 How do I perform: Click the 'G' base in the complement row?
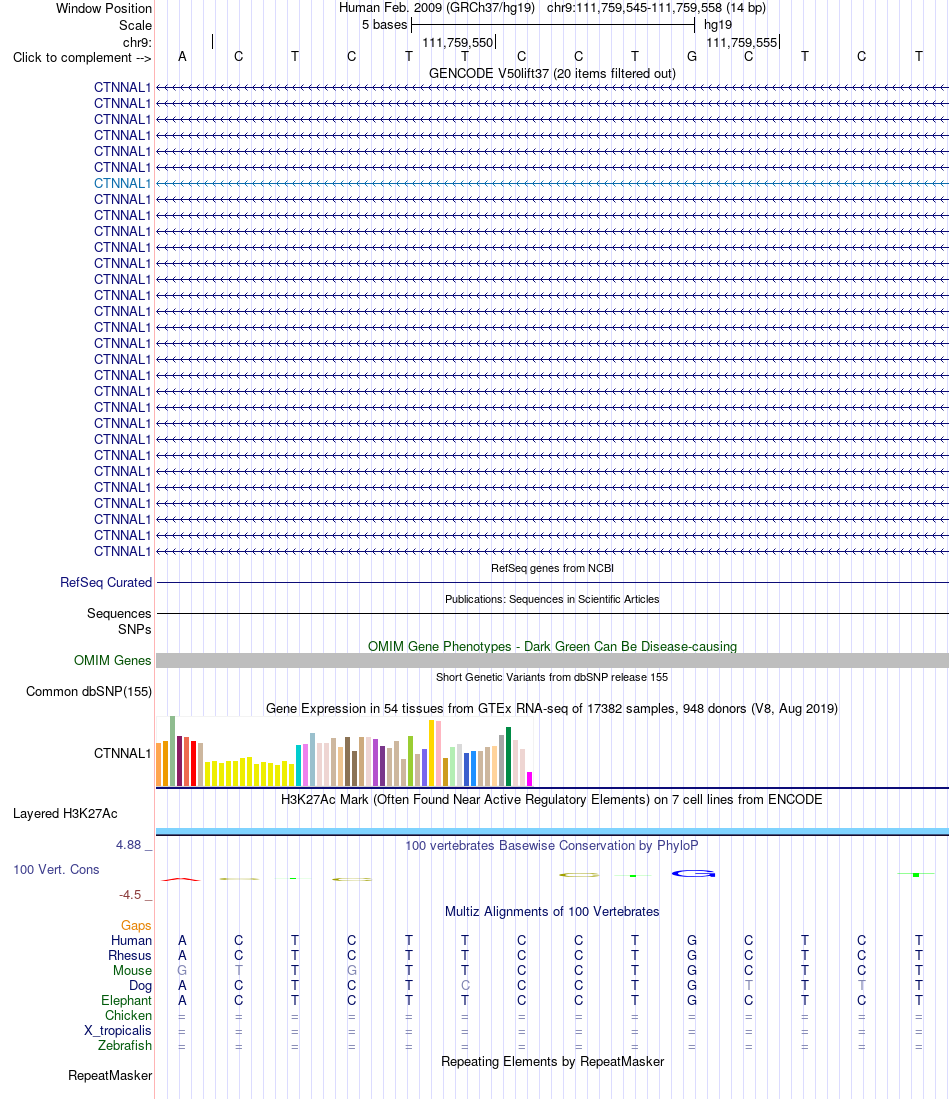692,56
